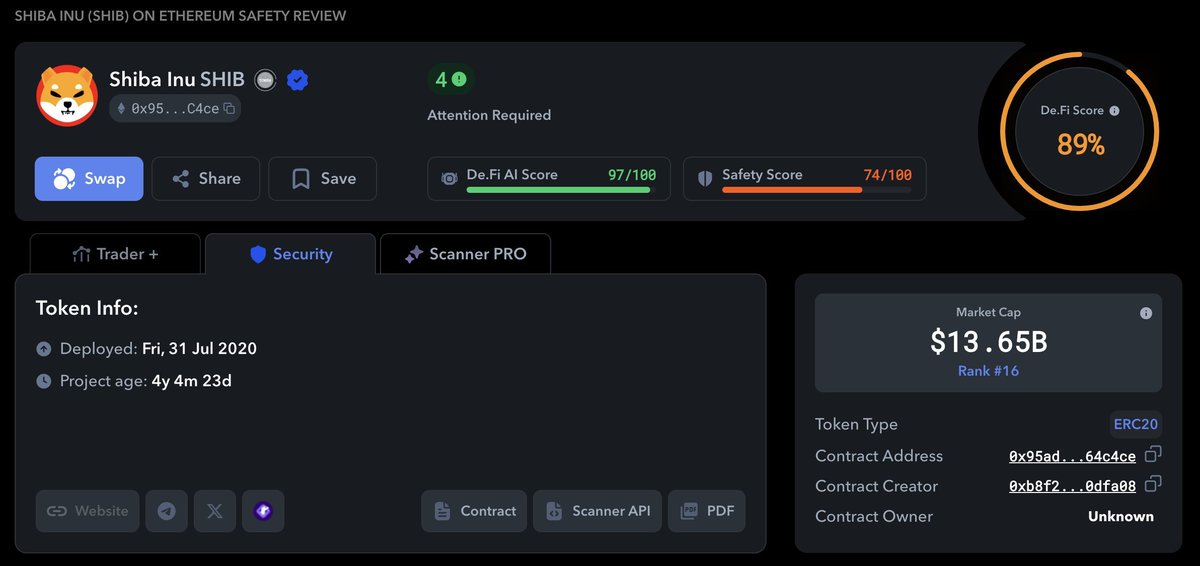Viewport: 1200px width, 566px height.
Task: View the Contract button
Action: coord(474,511)
